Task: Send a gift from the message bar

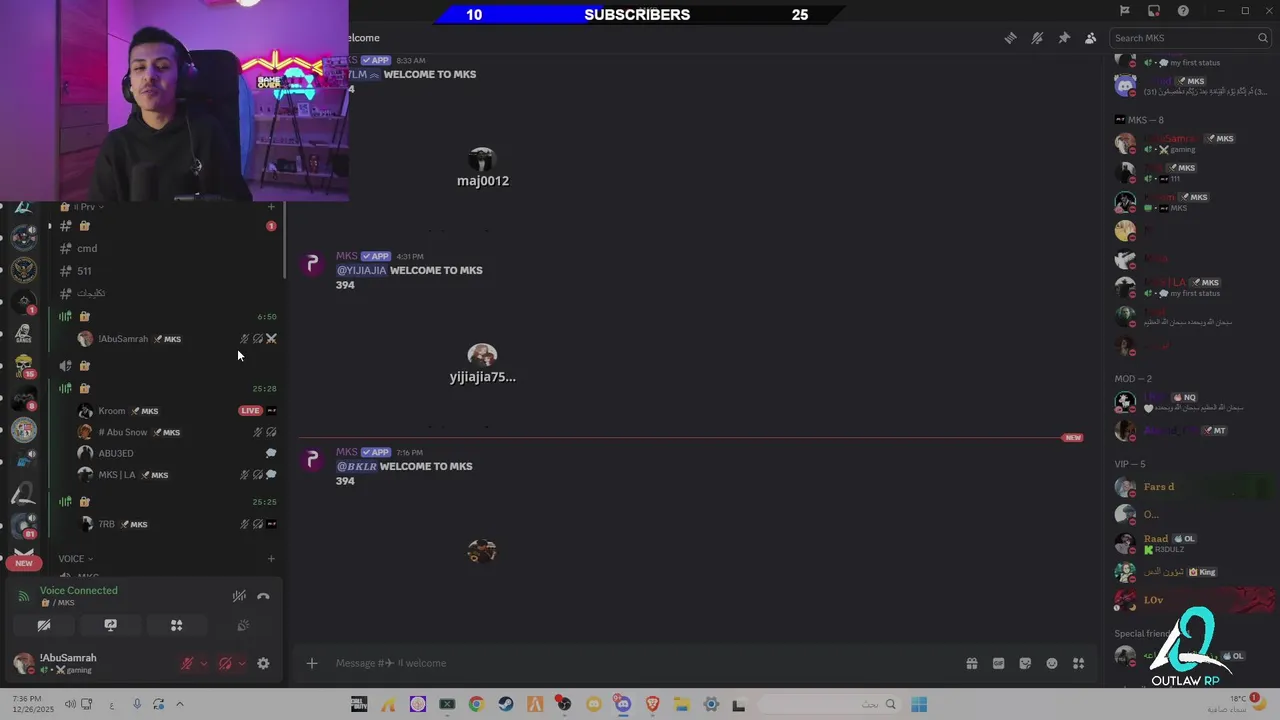Action: coord(971,663)
